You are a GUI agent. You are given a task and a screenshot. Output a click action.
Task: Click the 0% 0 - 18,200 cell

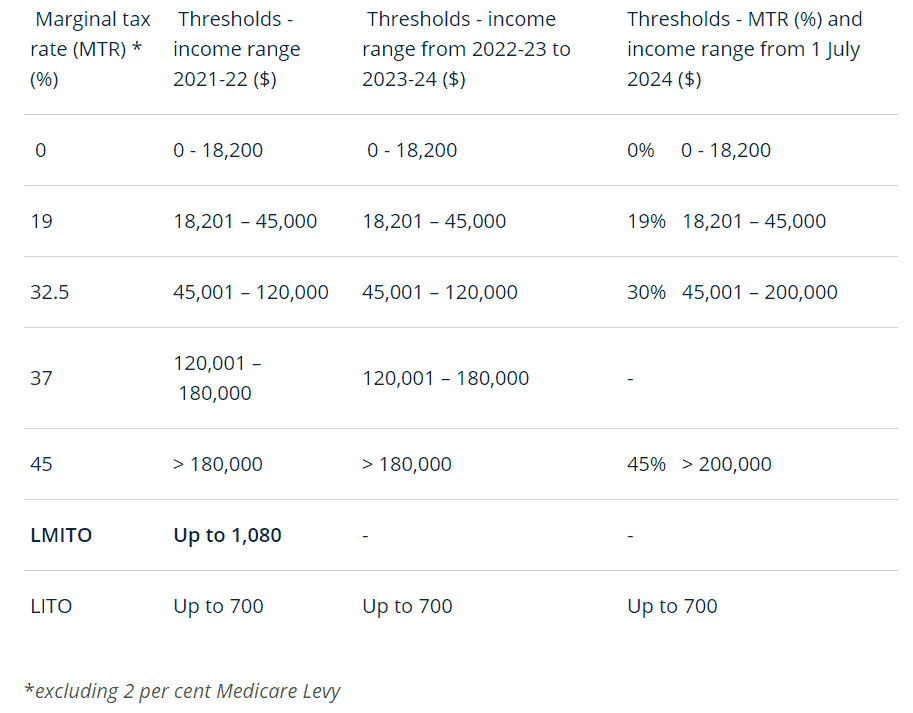tap(699, 150)
